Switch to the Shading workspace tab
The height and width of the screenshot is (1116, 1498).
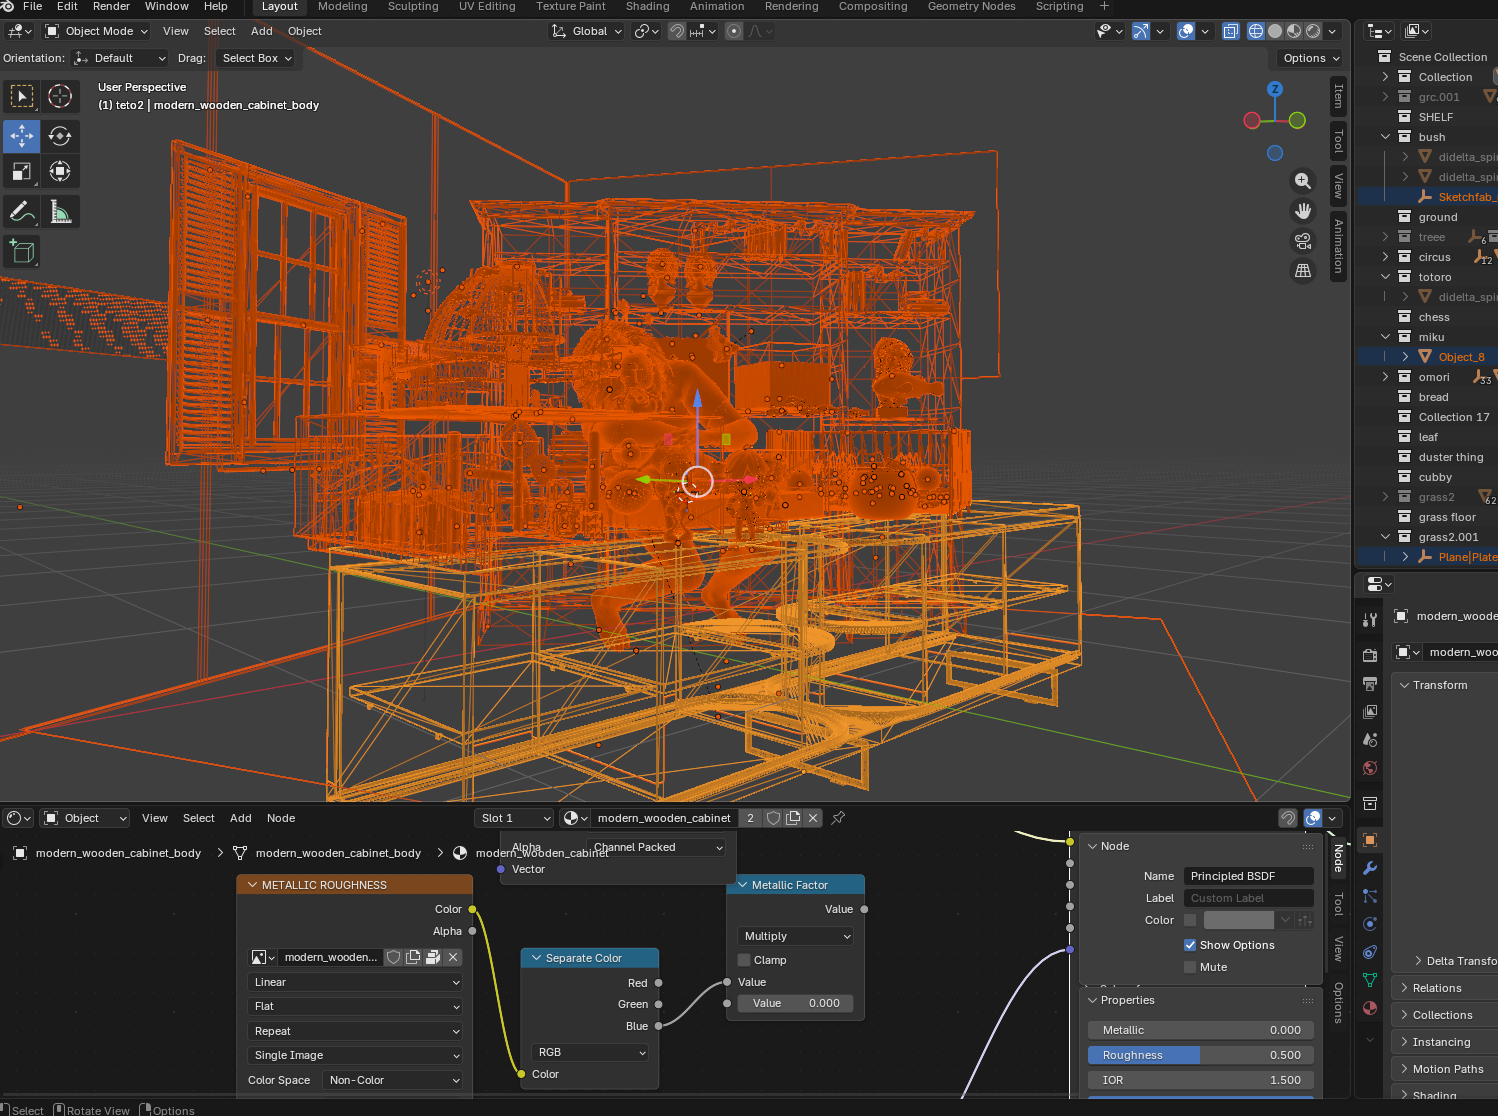click(x=648, y=6)
